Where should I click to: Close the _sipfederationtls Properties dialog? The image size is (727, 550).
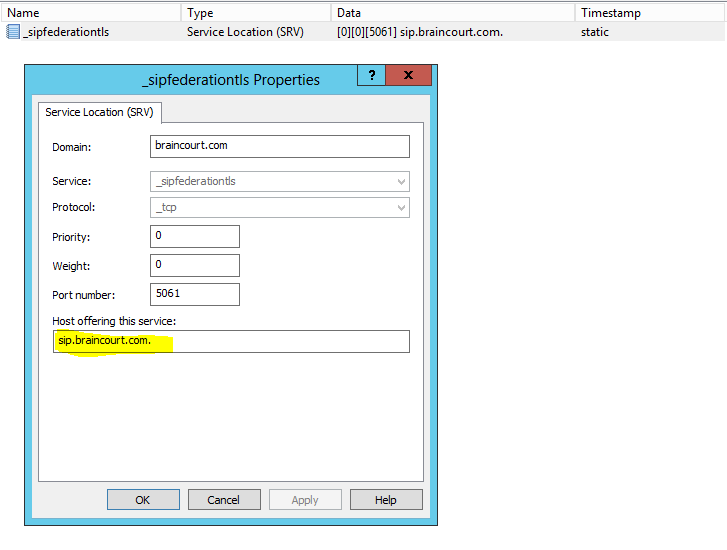[408, 75]
